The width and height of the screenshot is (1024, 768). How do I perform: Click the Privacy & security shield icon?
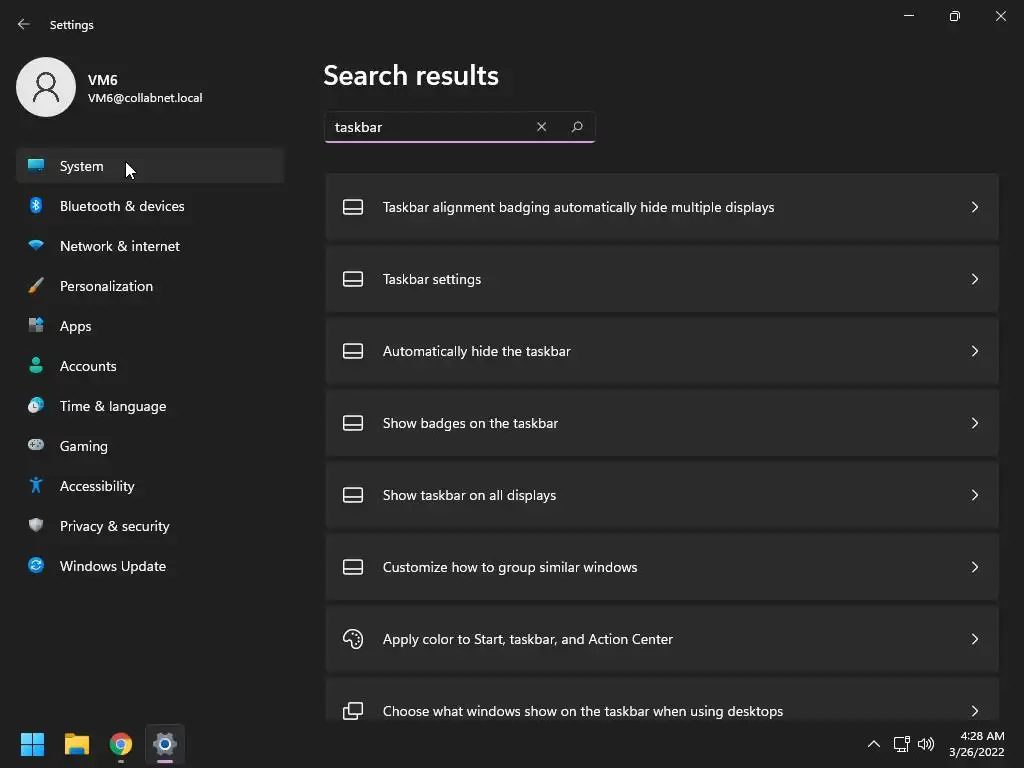[36, 526]
